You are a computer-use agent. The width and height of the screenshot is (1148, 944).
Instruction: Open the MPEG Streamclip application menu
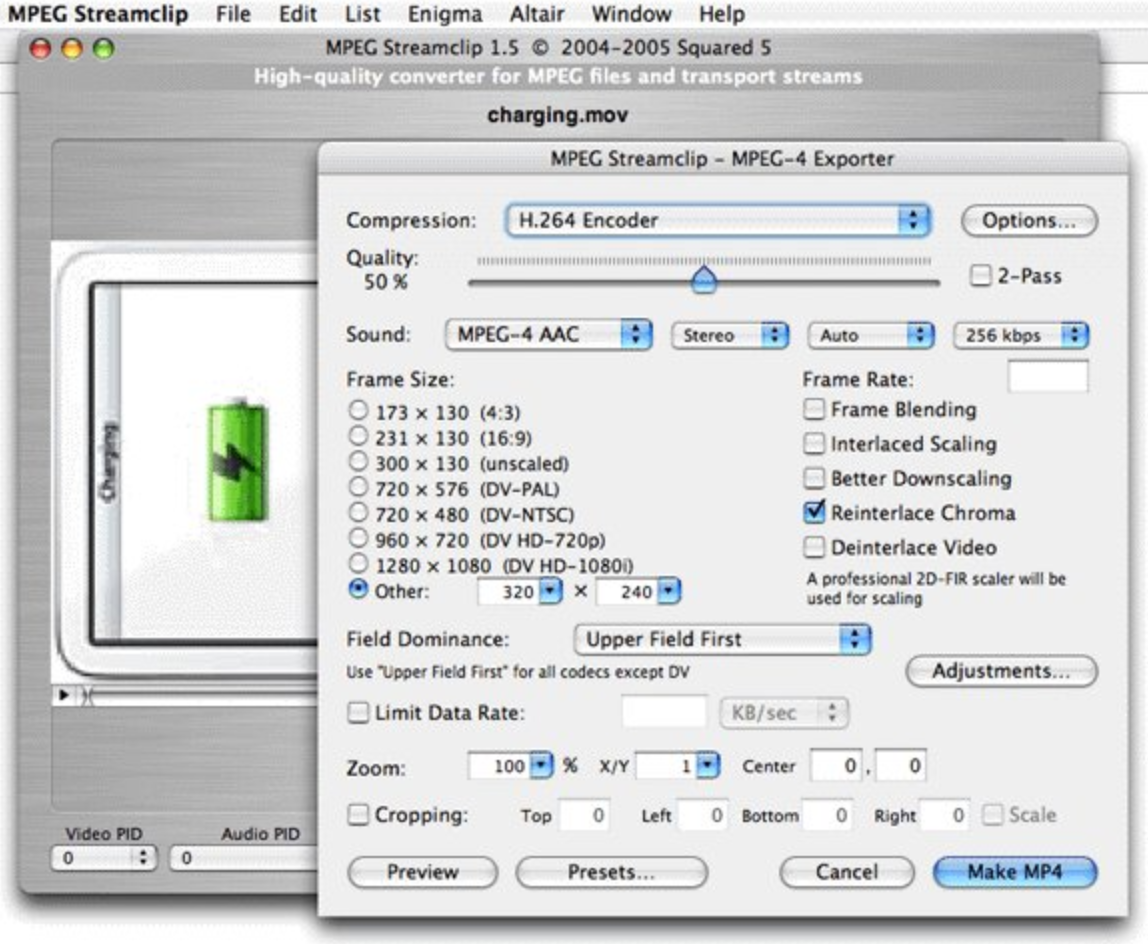(x=97, y=14)
